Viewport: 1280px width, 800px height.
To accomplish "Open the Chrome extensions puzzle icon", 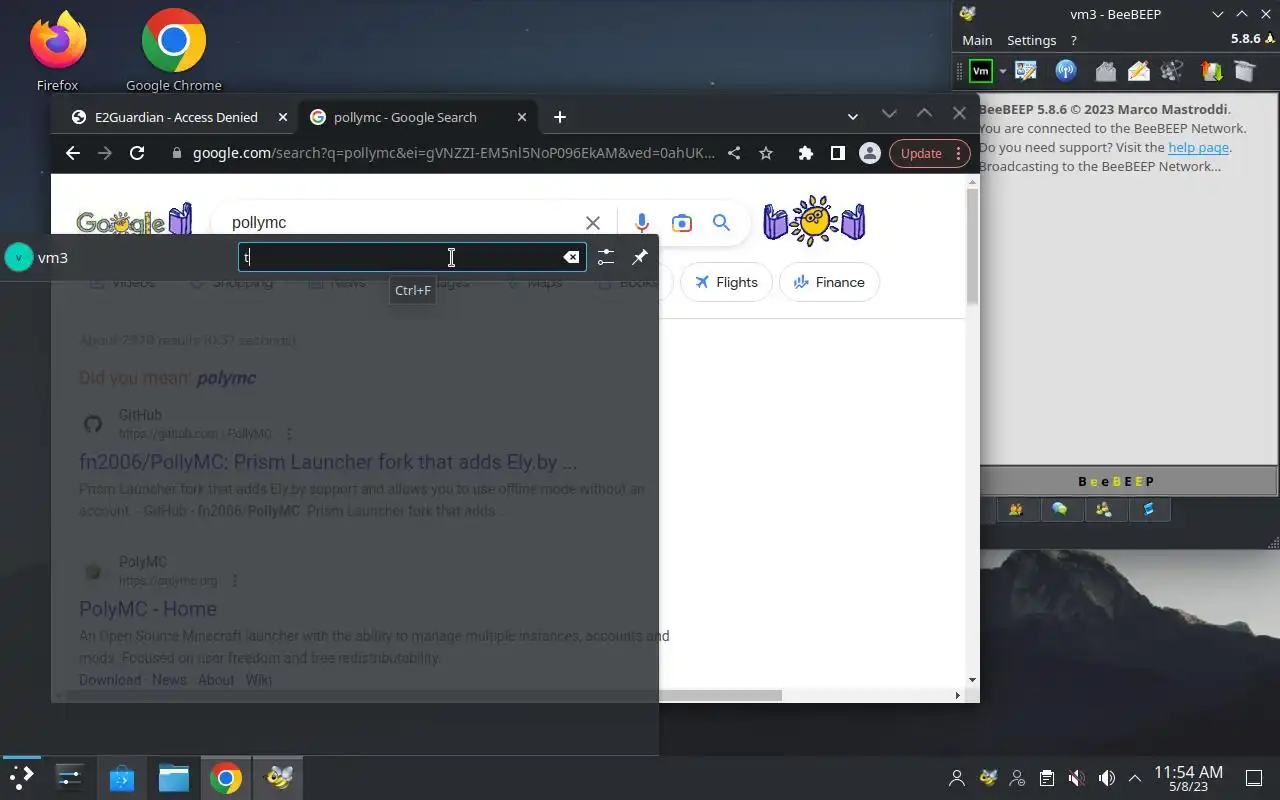I will point(805,153).
